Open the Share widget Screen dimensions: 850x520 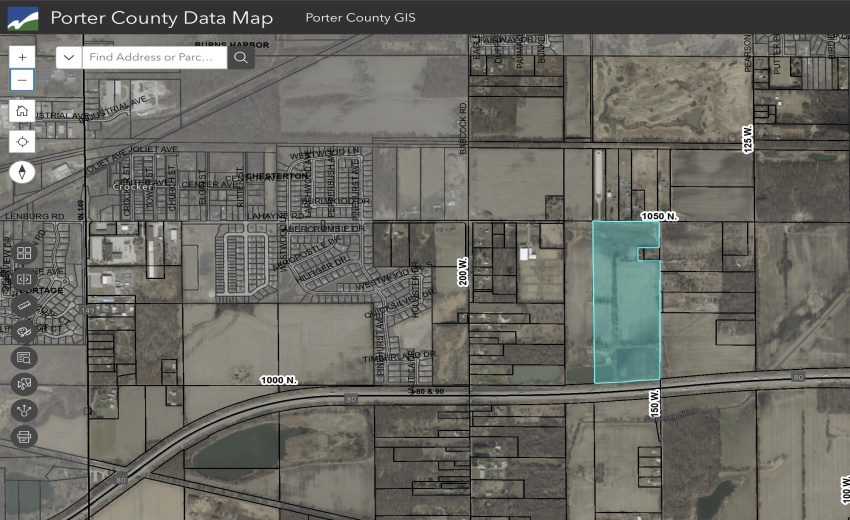click(x=25, y=409)
